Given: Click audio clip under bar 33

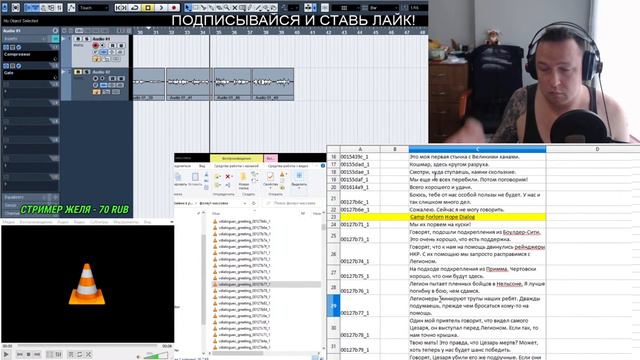Looking at the screenshot, I should (x=187, y=84).
